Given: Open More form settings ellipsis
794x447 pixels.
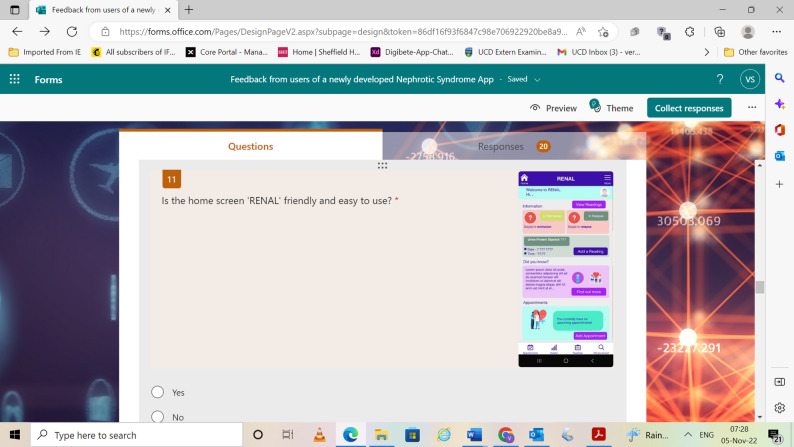Looking at the screenshot, I should [x=752, y=107].
